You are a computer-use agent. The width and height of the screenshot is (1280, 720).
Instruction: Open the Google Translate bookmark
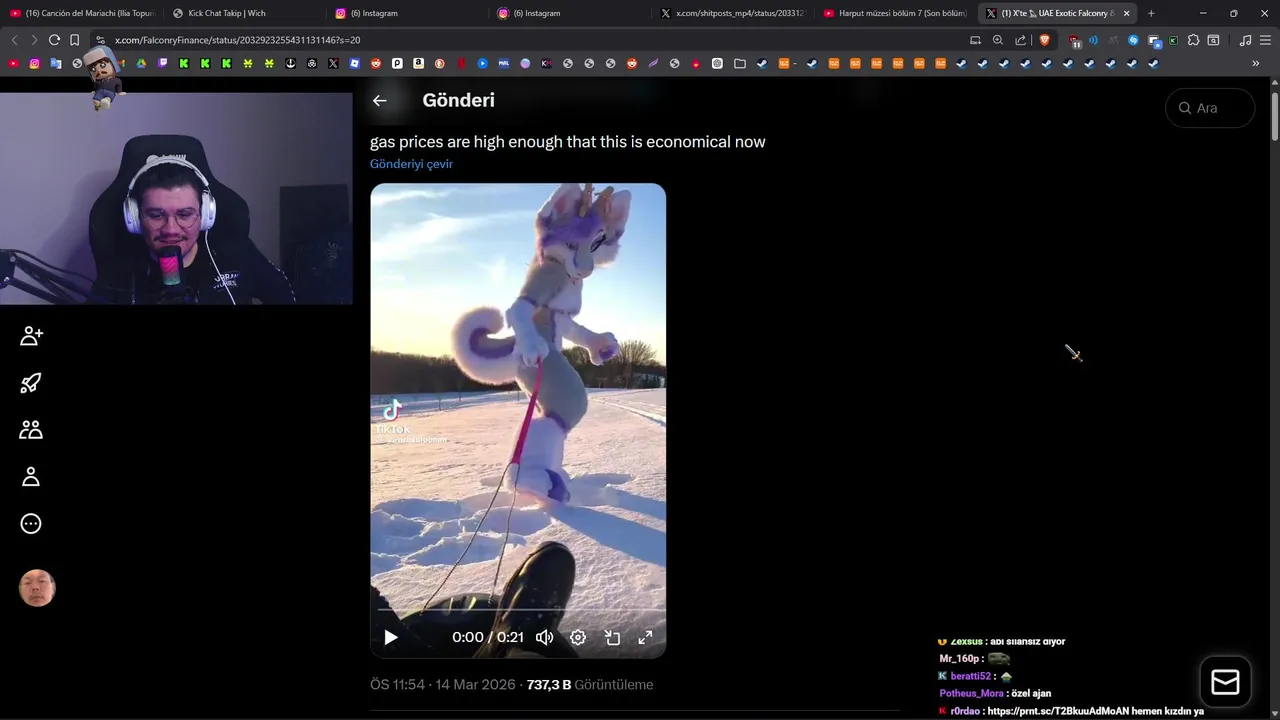tap(56, 63)
